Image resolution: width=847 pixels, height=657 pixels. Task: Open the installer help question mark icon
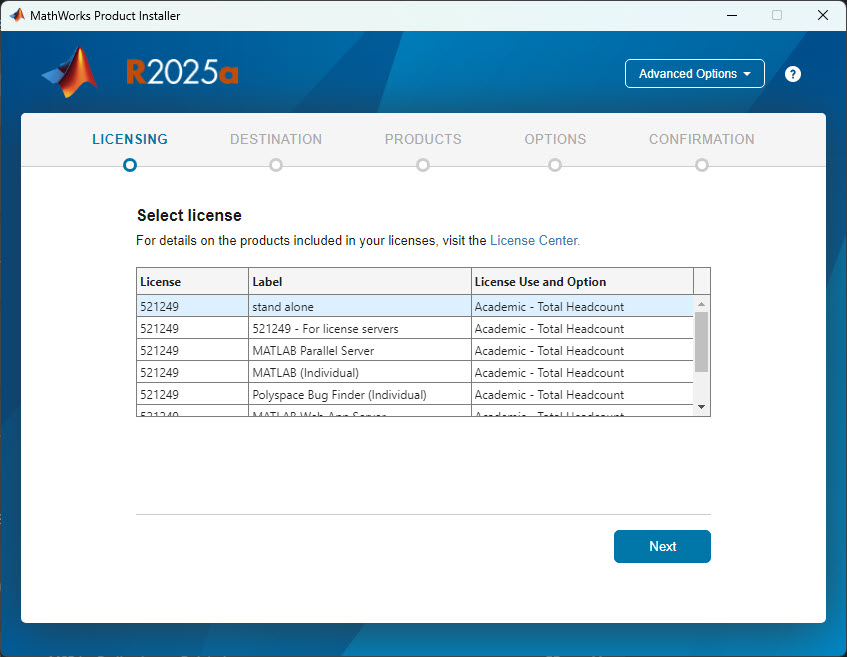792,74
